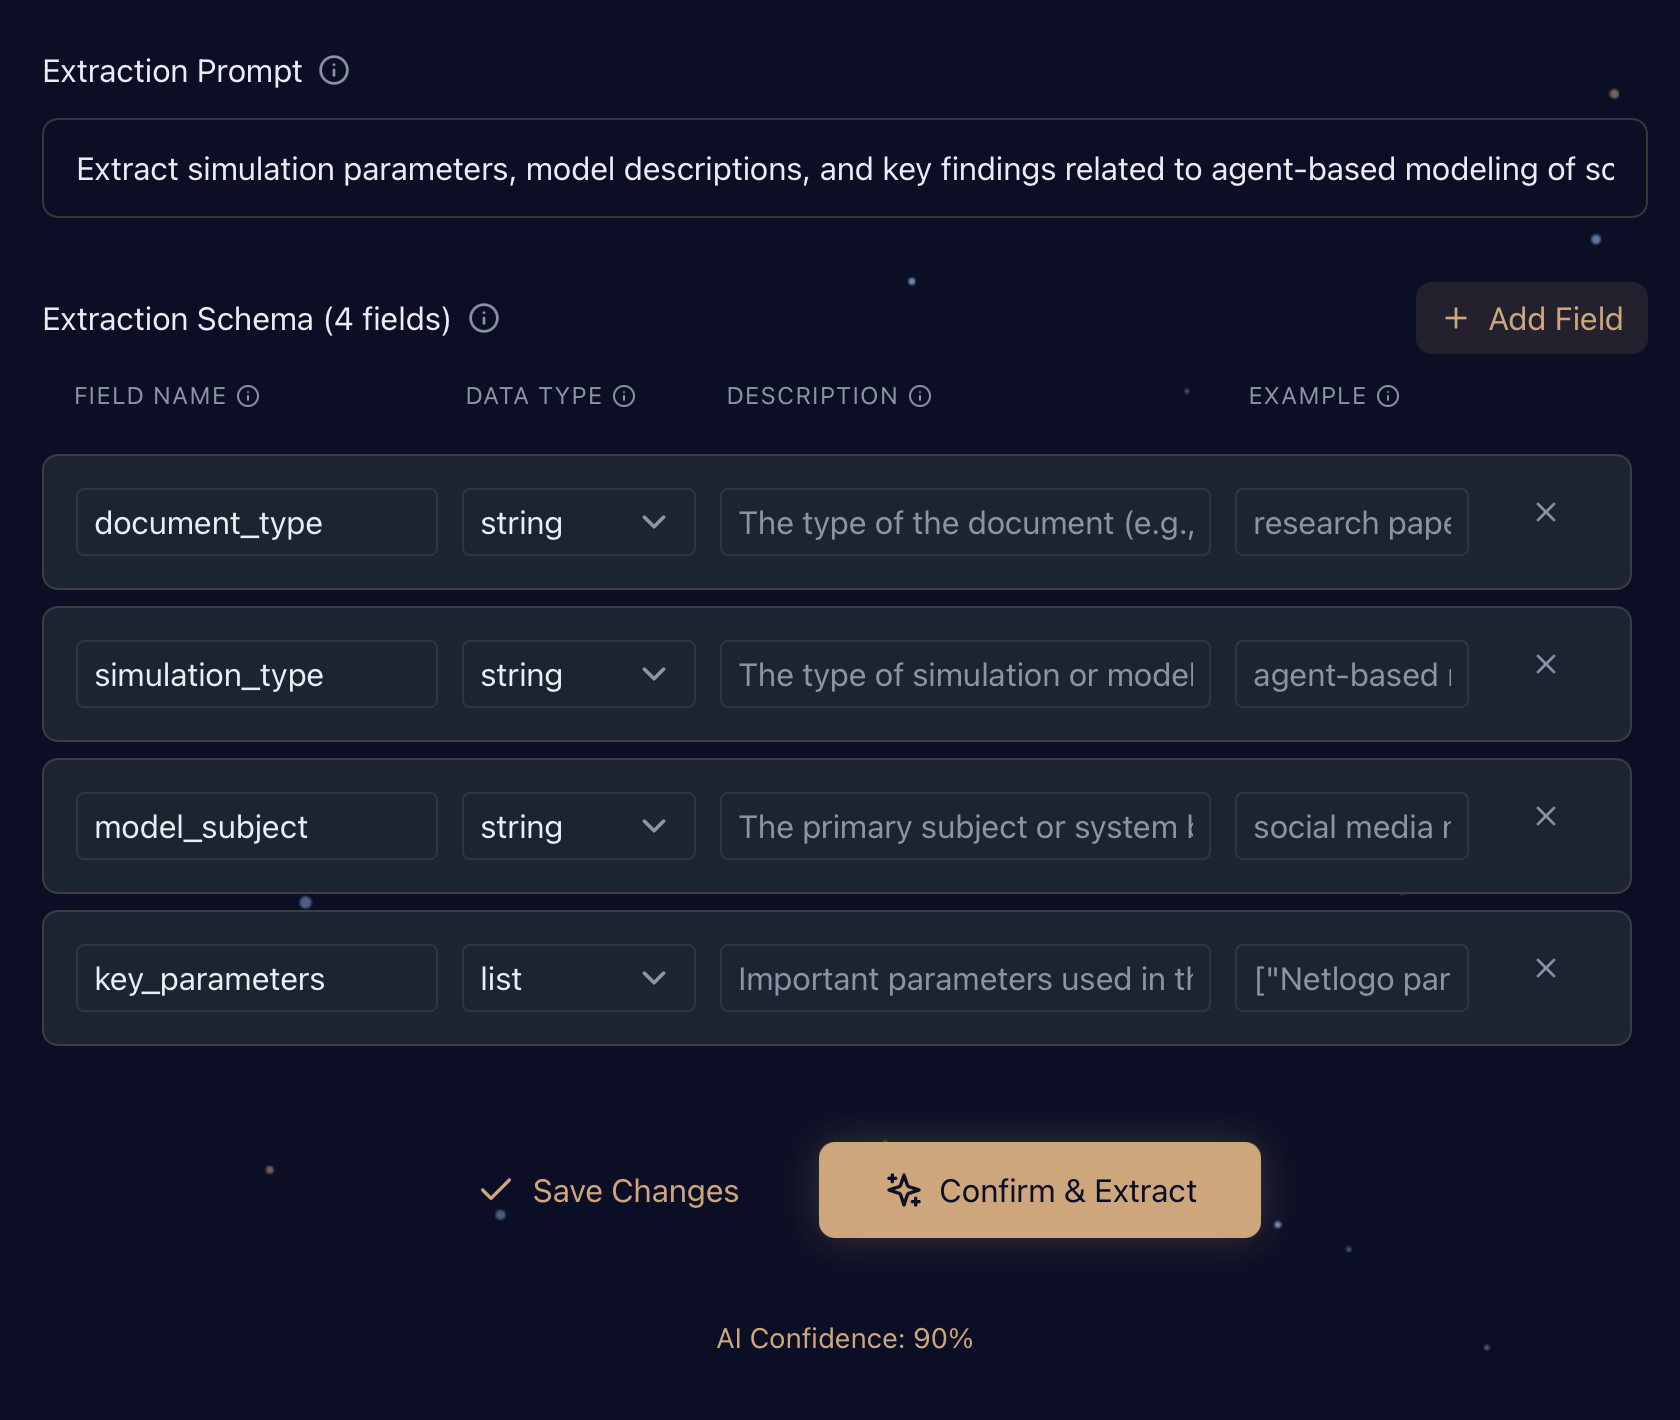Image resolution: width=1680 pixels, height=1420 pixels.
Task: Edit the simulation_type field name input
Action: click(x=256, y=675)
